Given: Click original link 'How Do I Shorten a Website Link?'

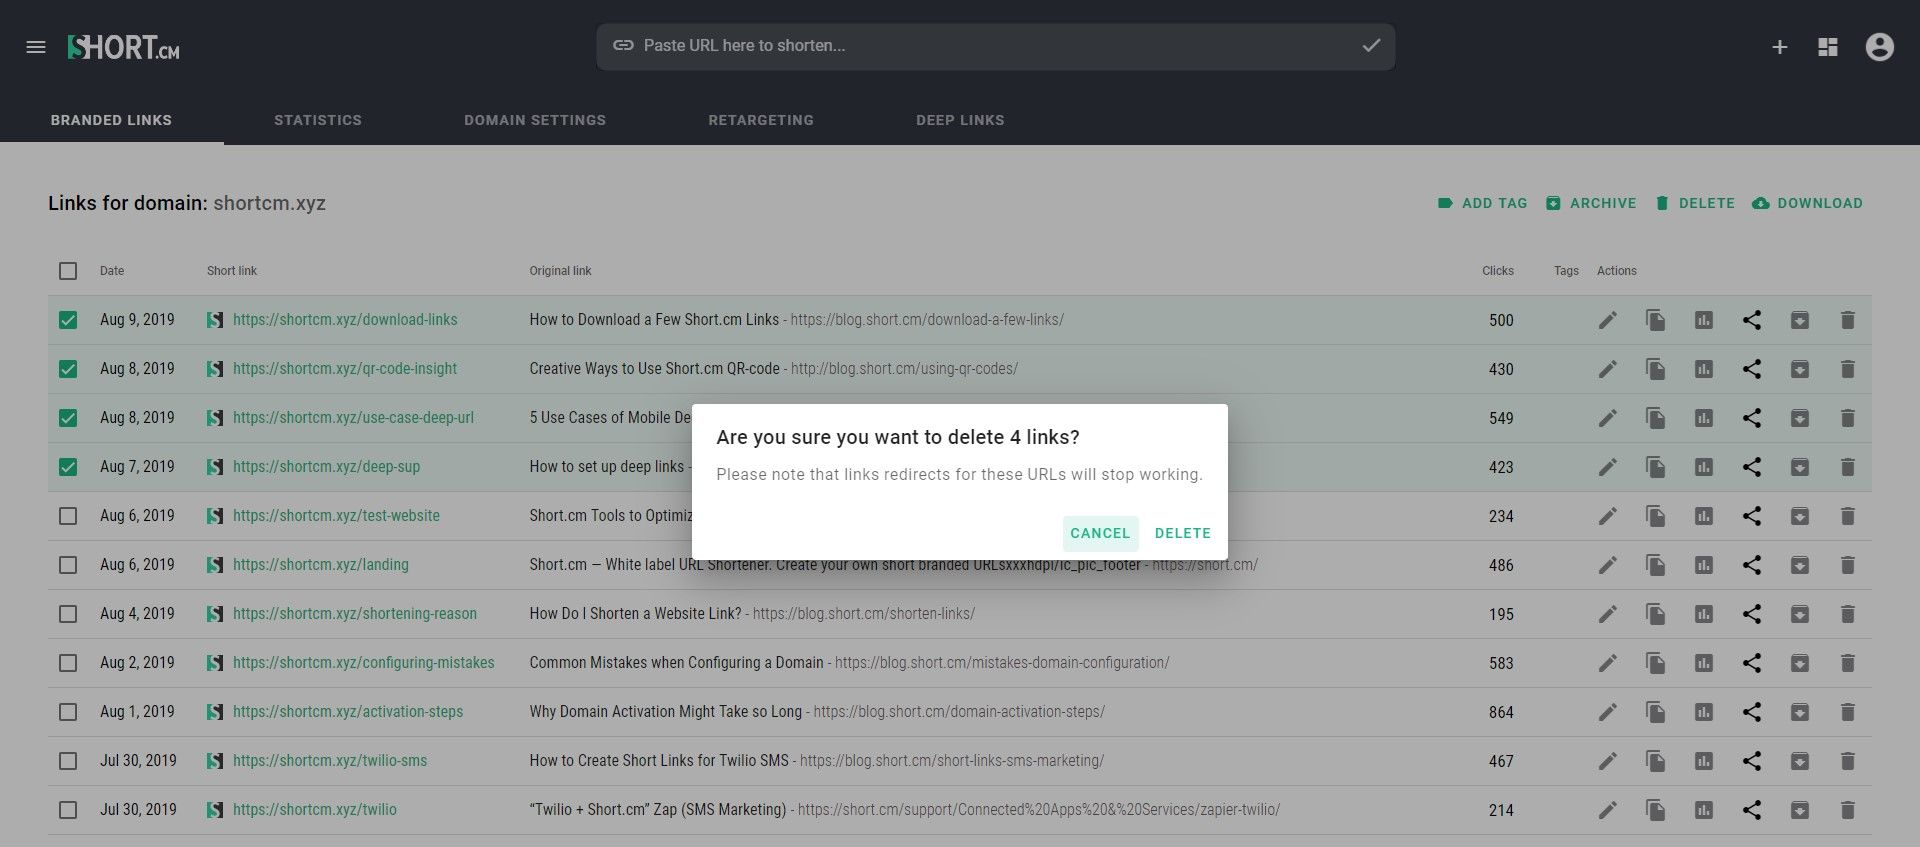Looking at the screenshot, I should pyautogui.click(x=635, y=614).
